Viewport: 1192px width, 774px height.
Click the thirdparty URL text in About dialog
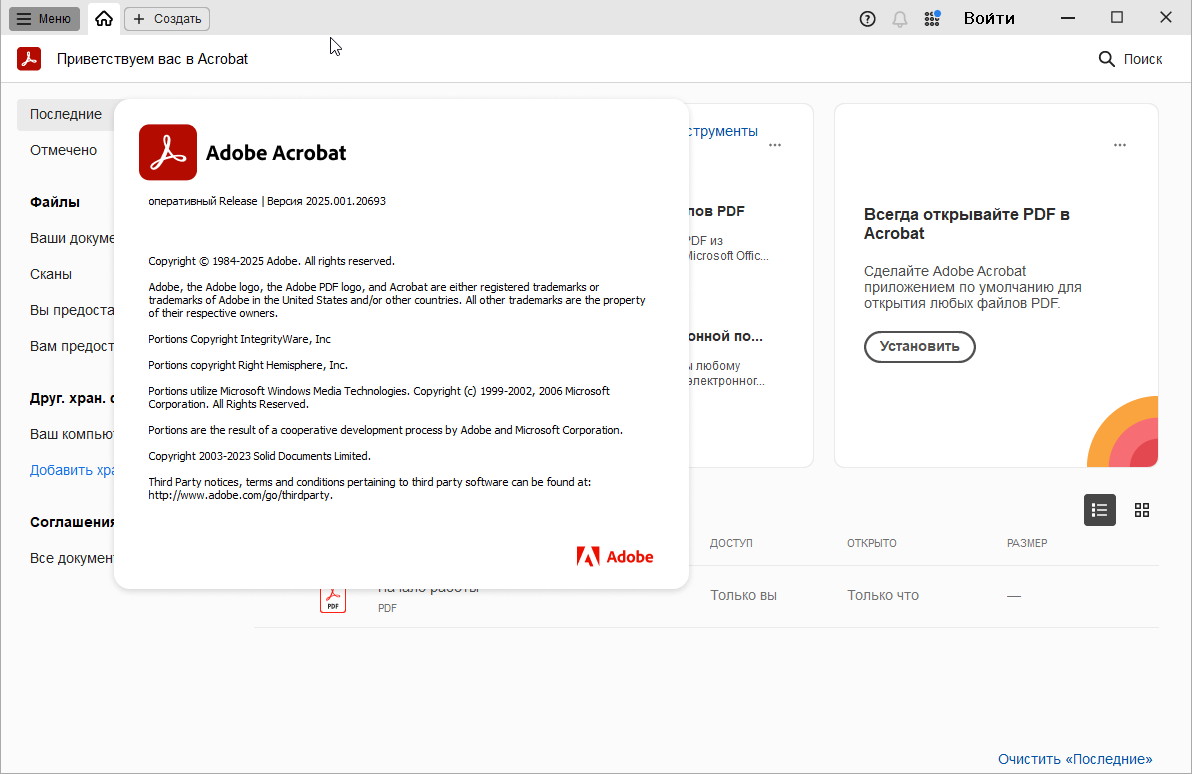(x=240, y=495)
